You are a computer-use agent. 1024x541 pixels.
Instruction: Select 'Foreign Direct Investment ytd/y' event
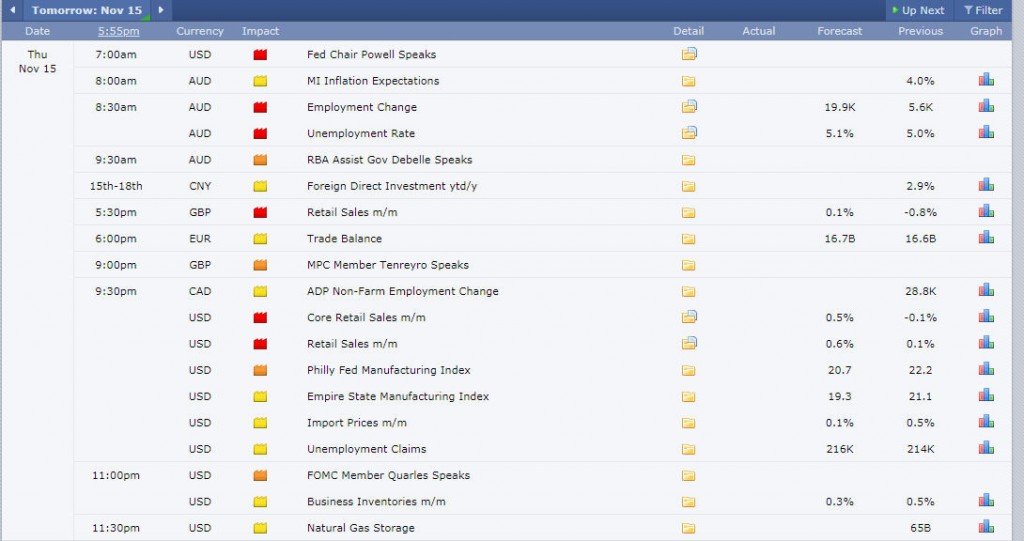(392, 186)
